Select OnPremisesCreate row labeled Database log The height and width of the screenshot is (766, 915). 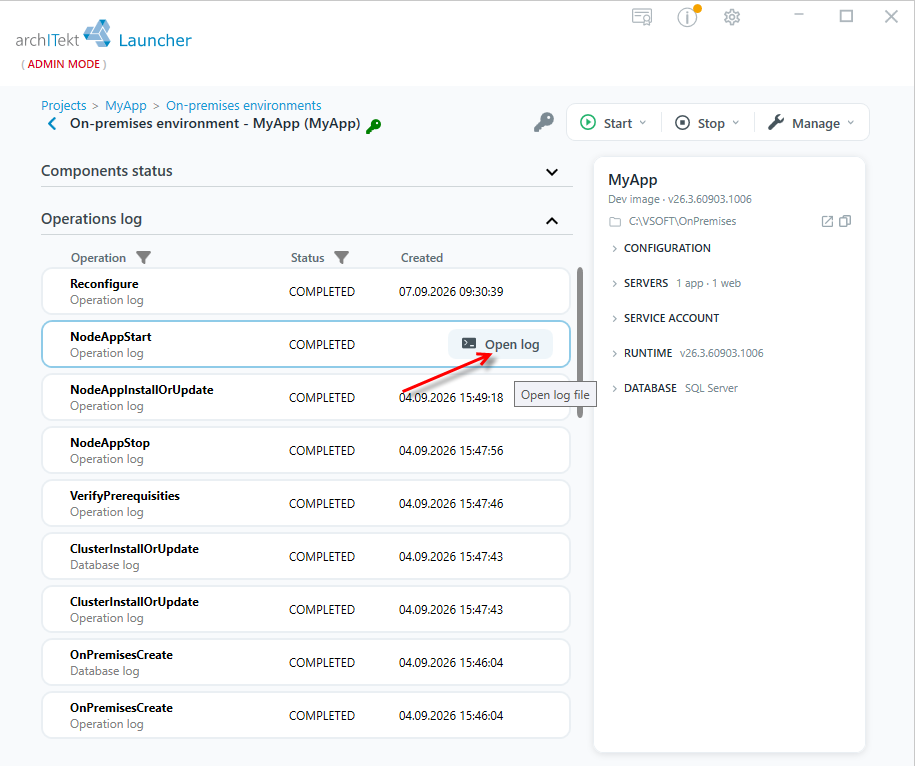coord(306,663)
